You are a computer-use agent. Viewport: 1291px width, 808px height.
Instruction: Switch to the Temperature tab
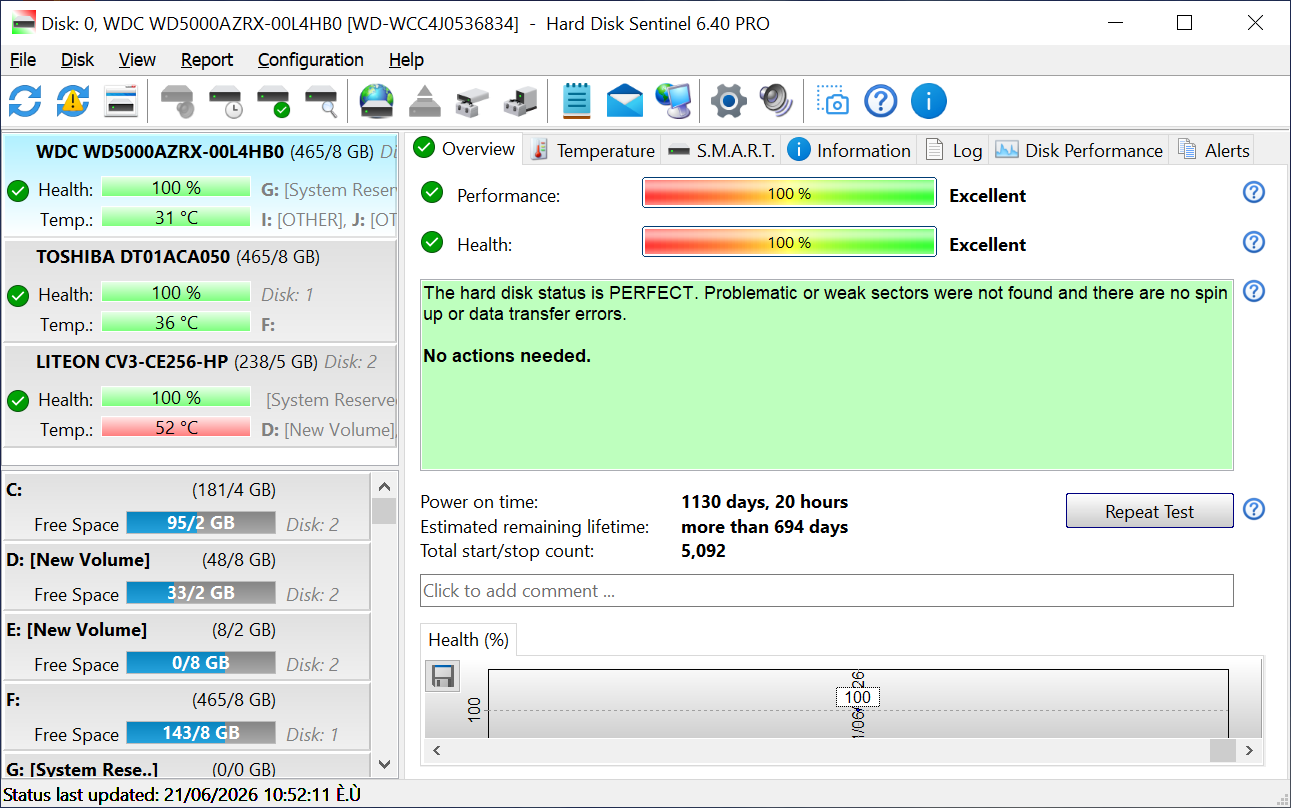point(593,150)
